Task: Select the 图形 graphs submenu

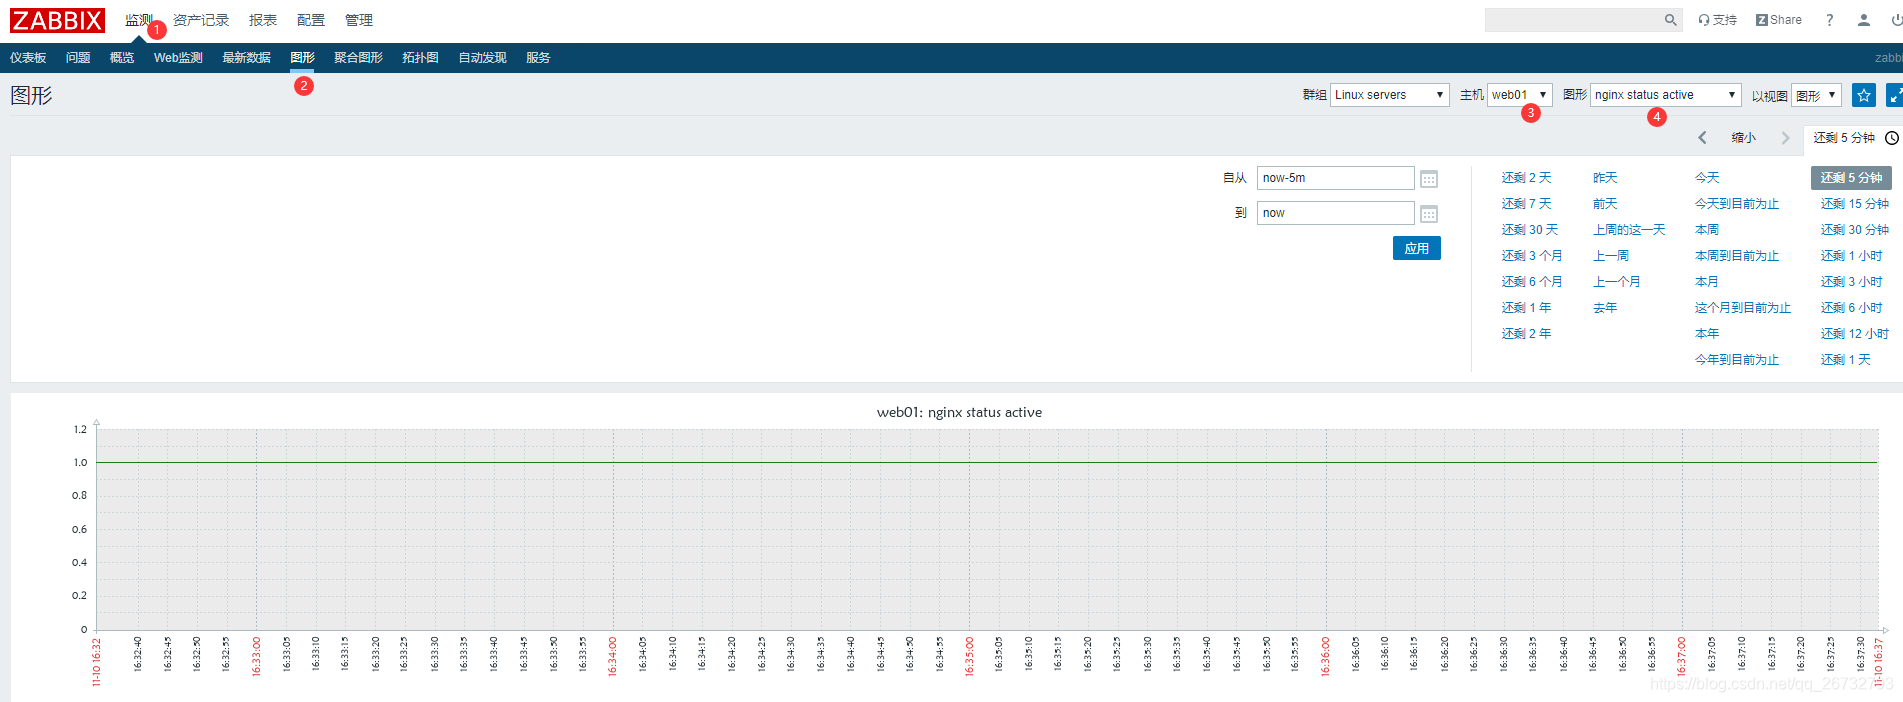Action: click(302, 58)
